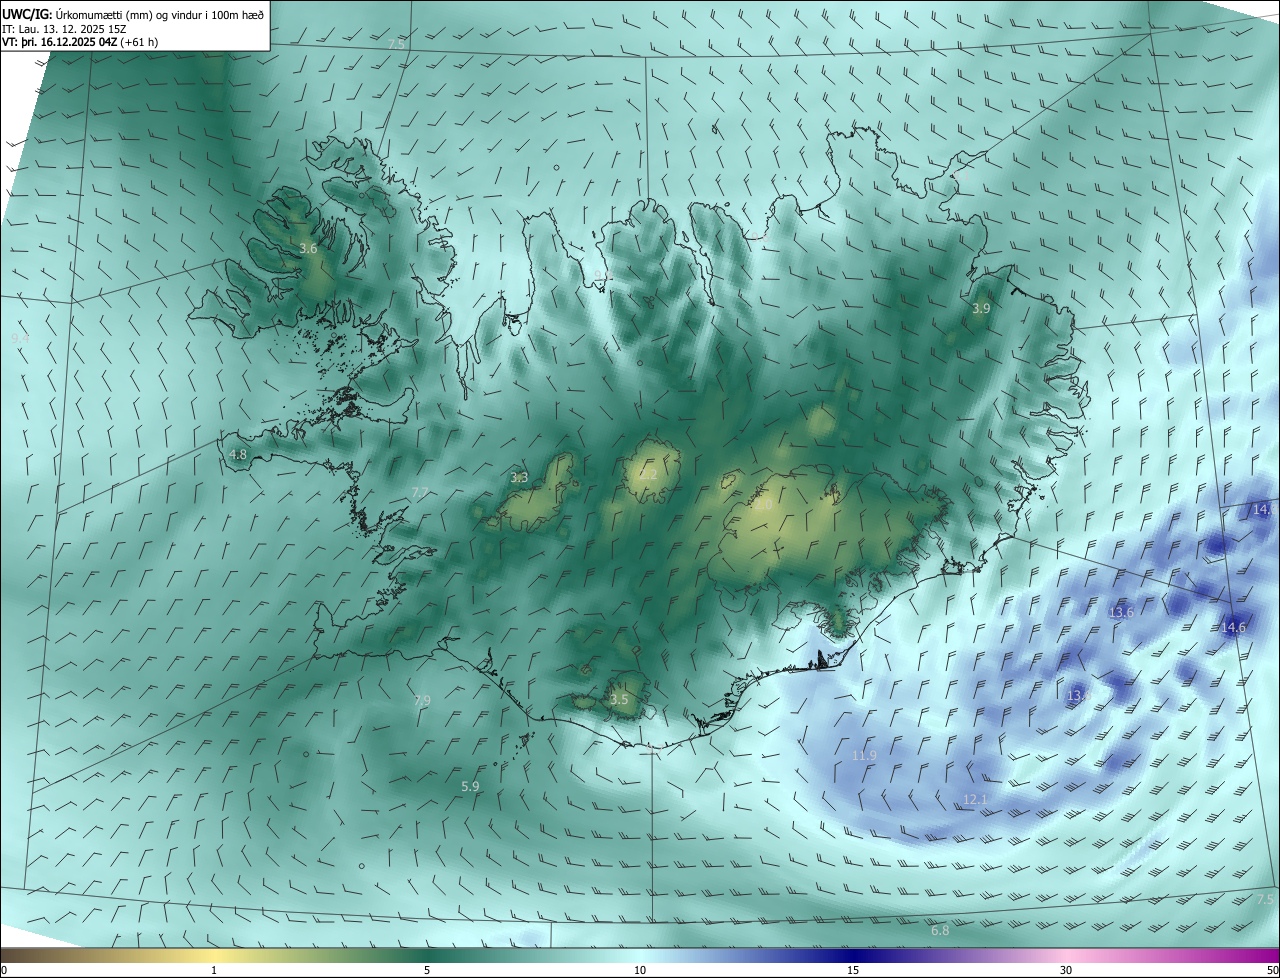1280x978 pixels.
Task: Click the 14.x value cut off at right edge
Action: click(1265, 510)
